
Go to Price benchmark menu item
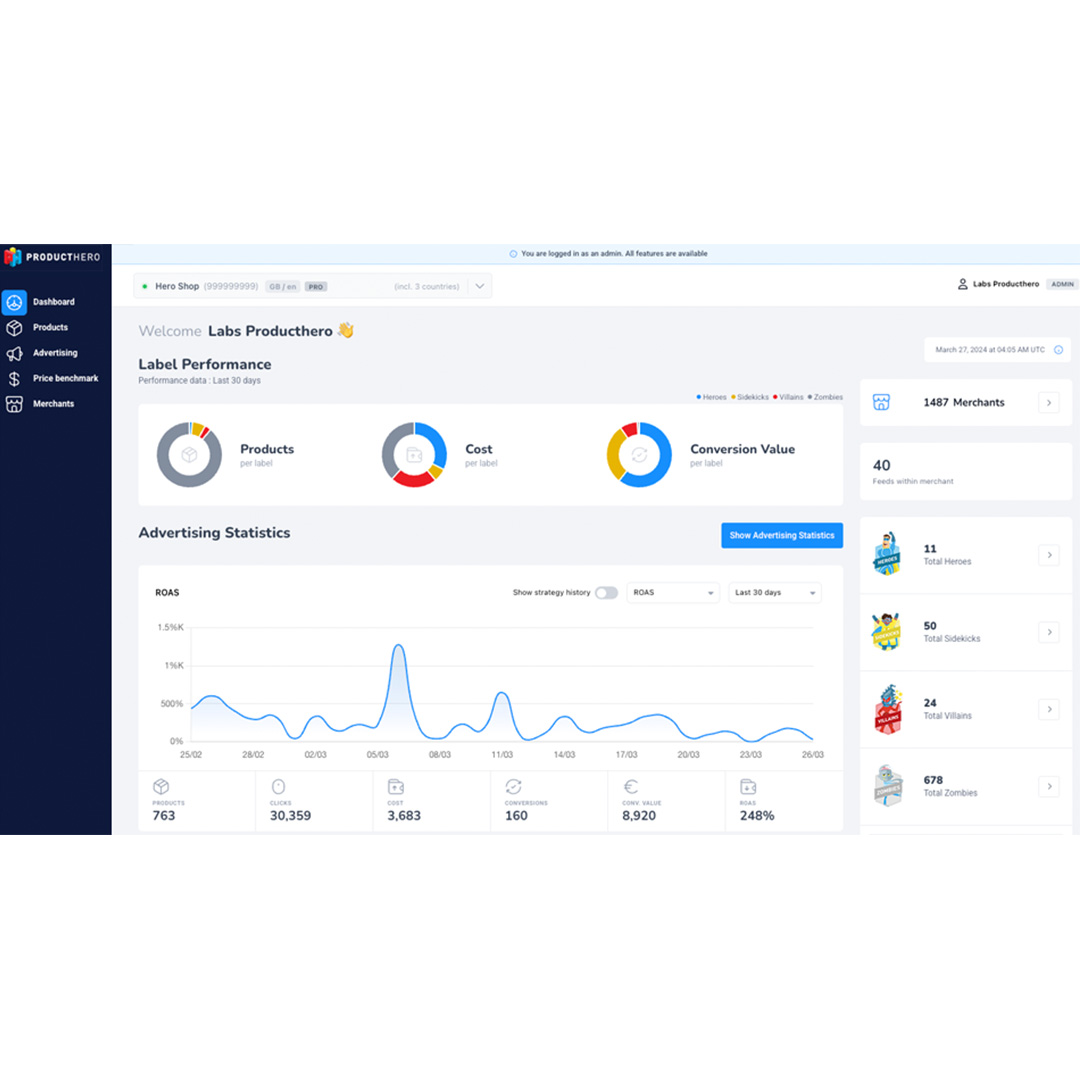coord(65,379)
